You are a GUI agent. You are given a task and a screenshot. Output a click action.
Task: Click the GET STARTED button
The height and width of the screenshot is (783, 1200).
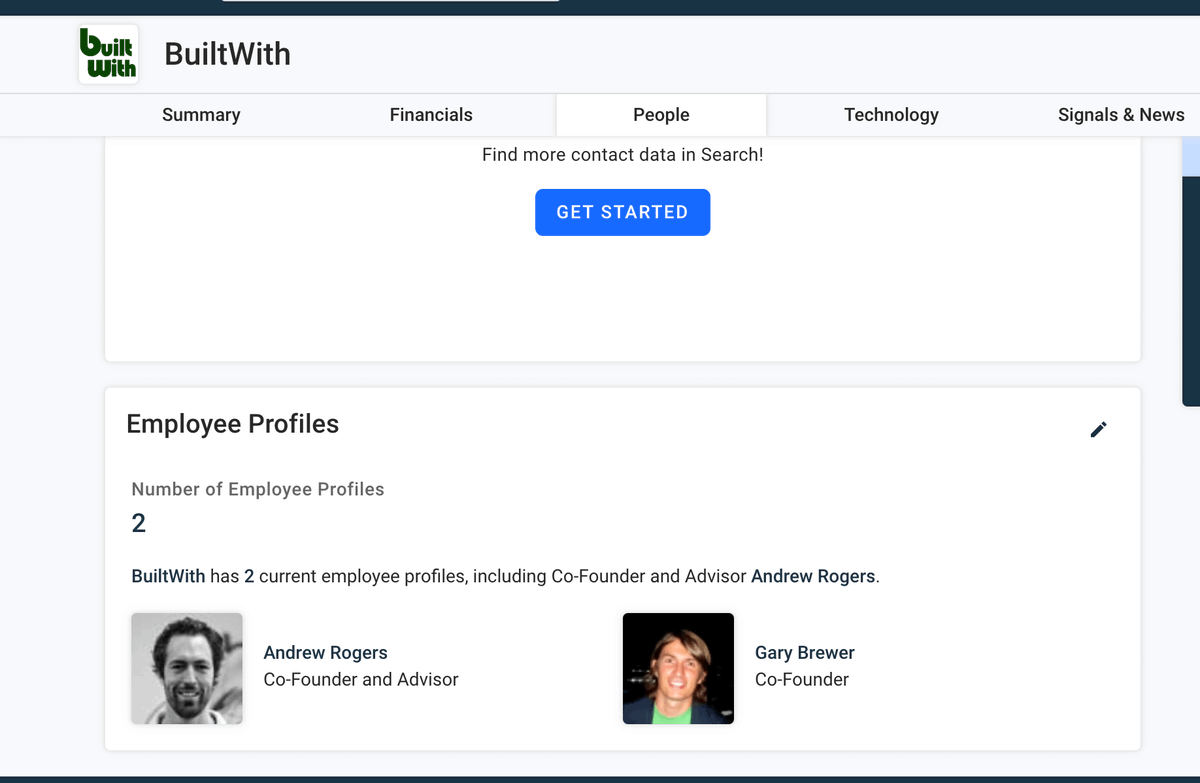click(x=622, y=212)
